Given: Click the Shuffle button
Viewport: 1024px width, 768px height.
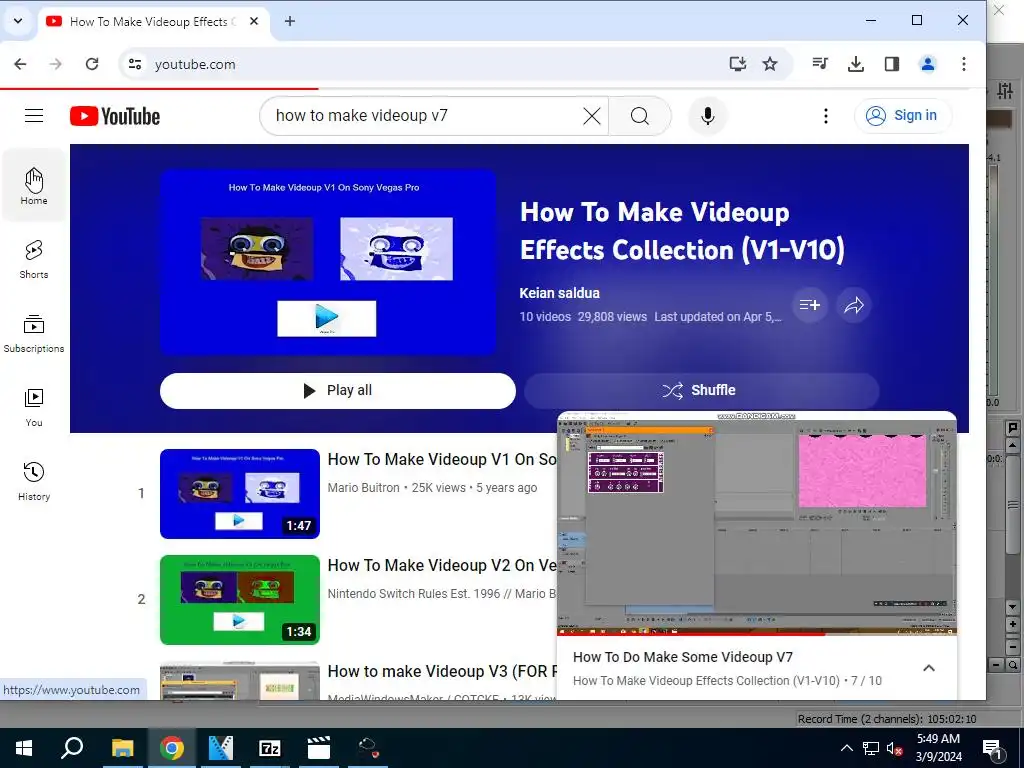Looking at the screenshot, I should tap(701, 391).
